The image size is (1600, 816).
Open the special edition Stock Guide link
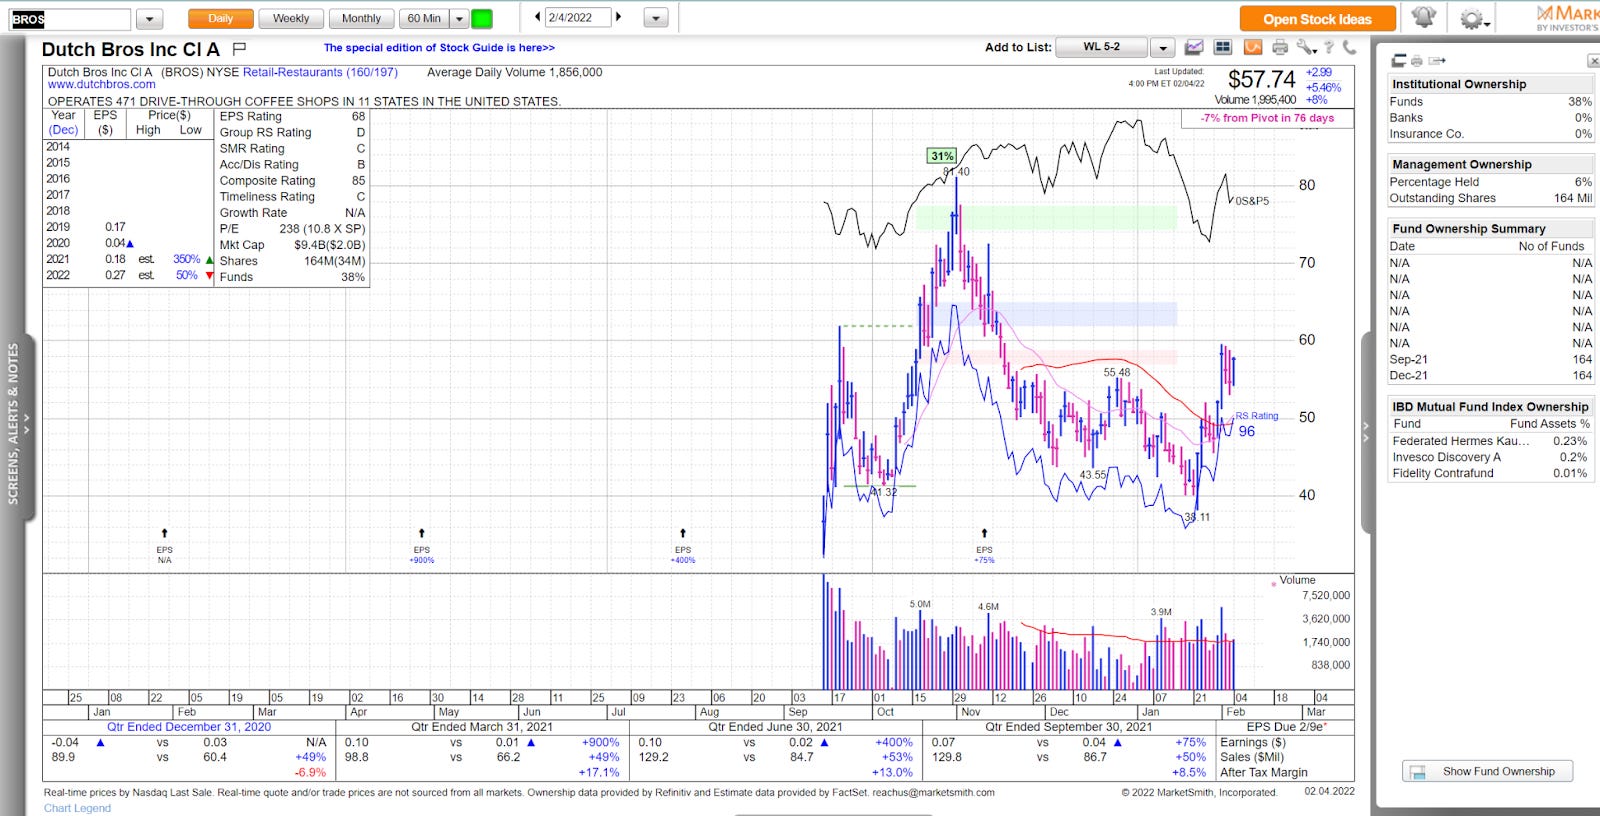pyautogui.click(x=439, y=48)
